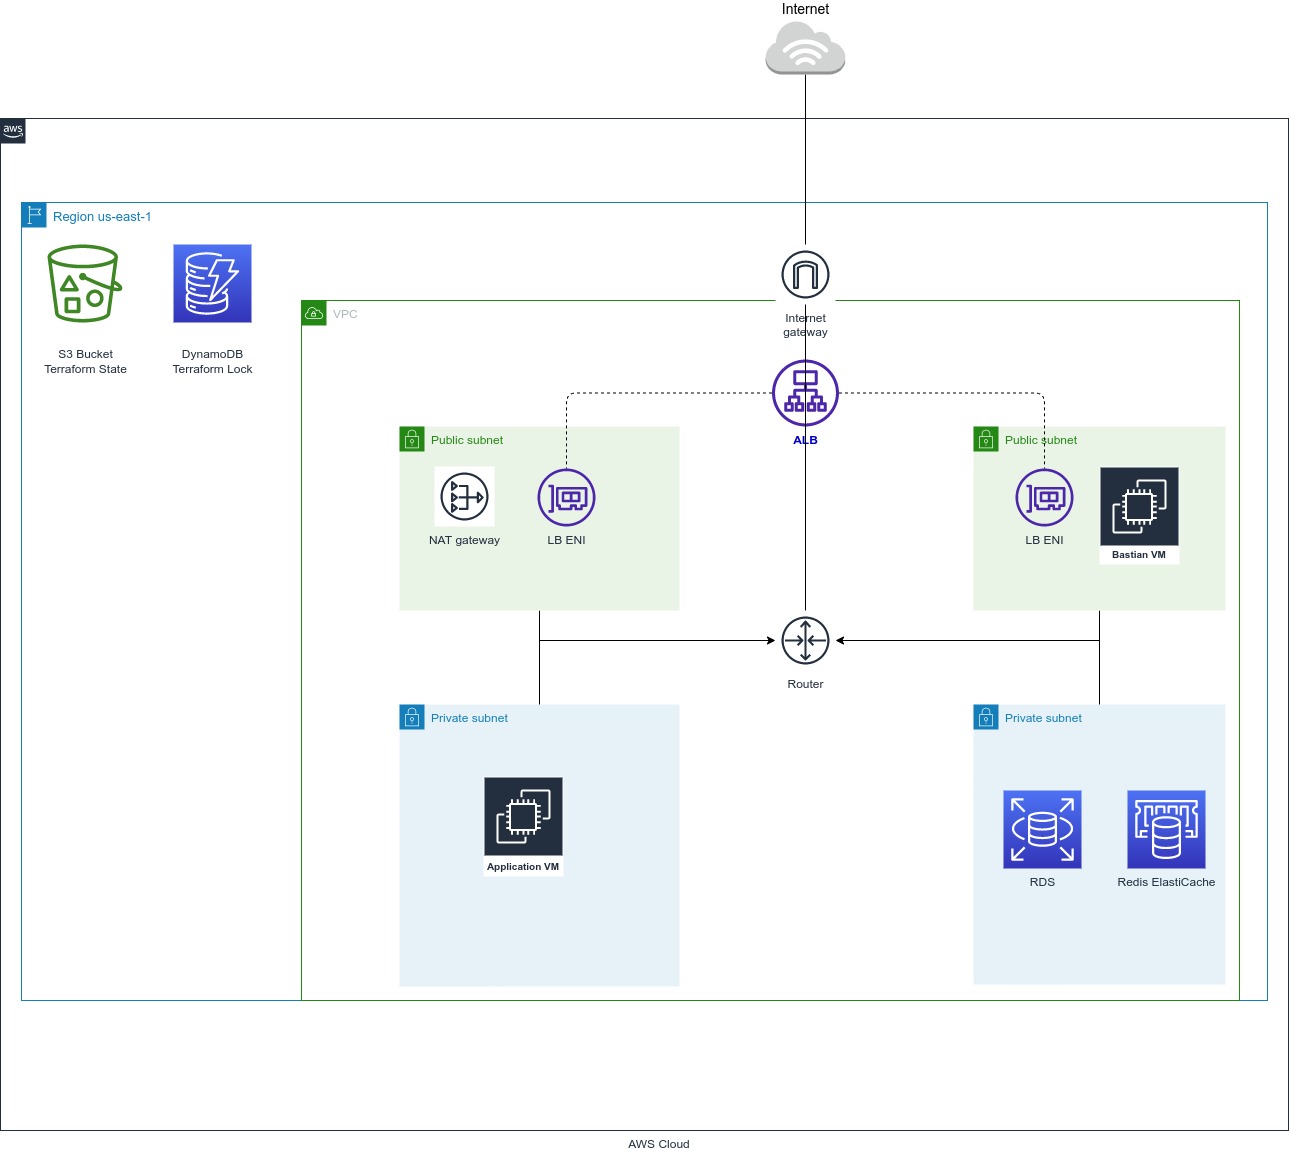Select the green VPC cloud icon
The height and width of the screenshot is (1151, 1289).
pyautogui.click(x=314, y=313)
